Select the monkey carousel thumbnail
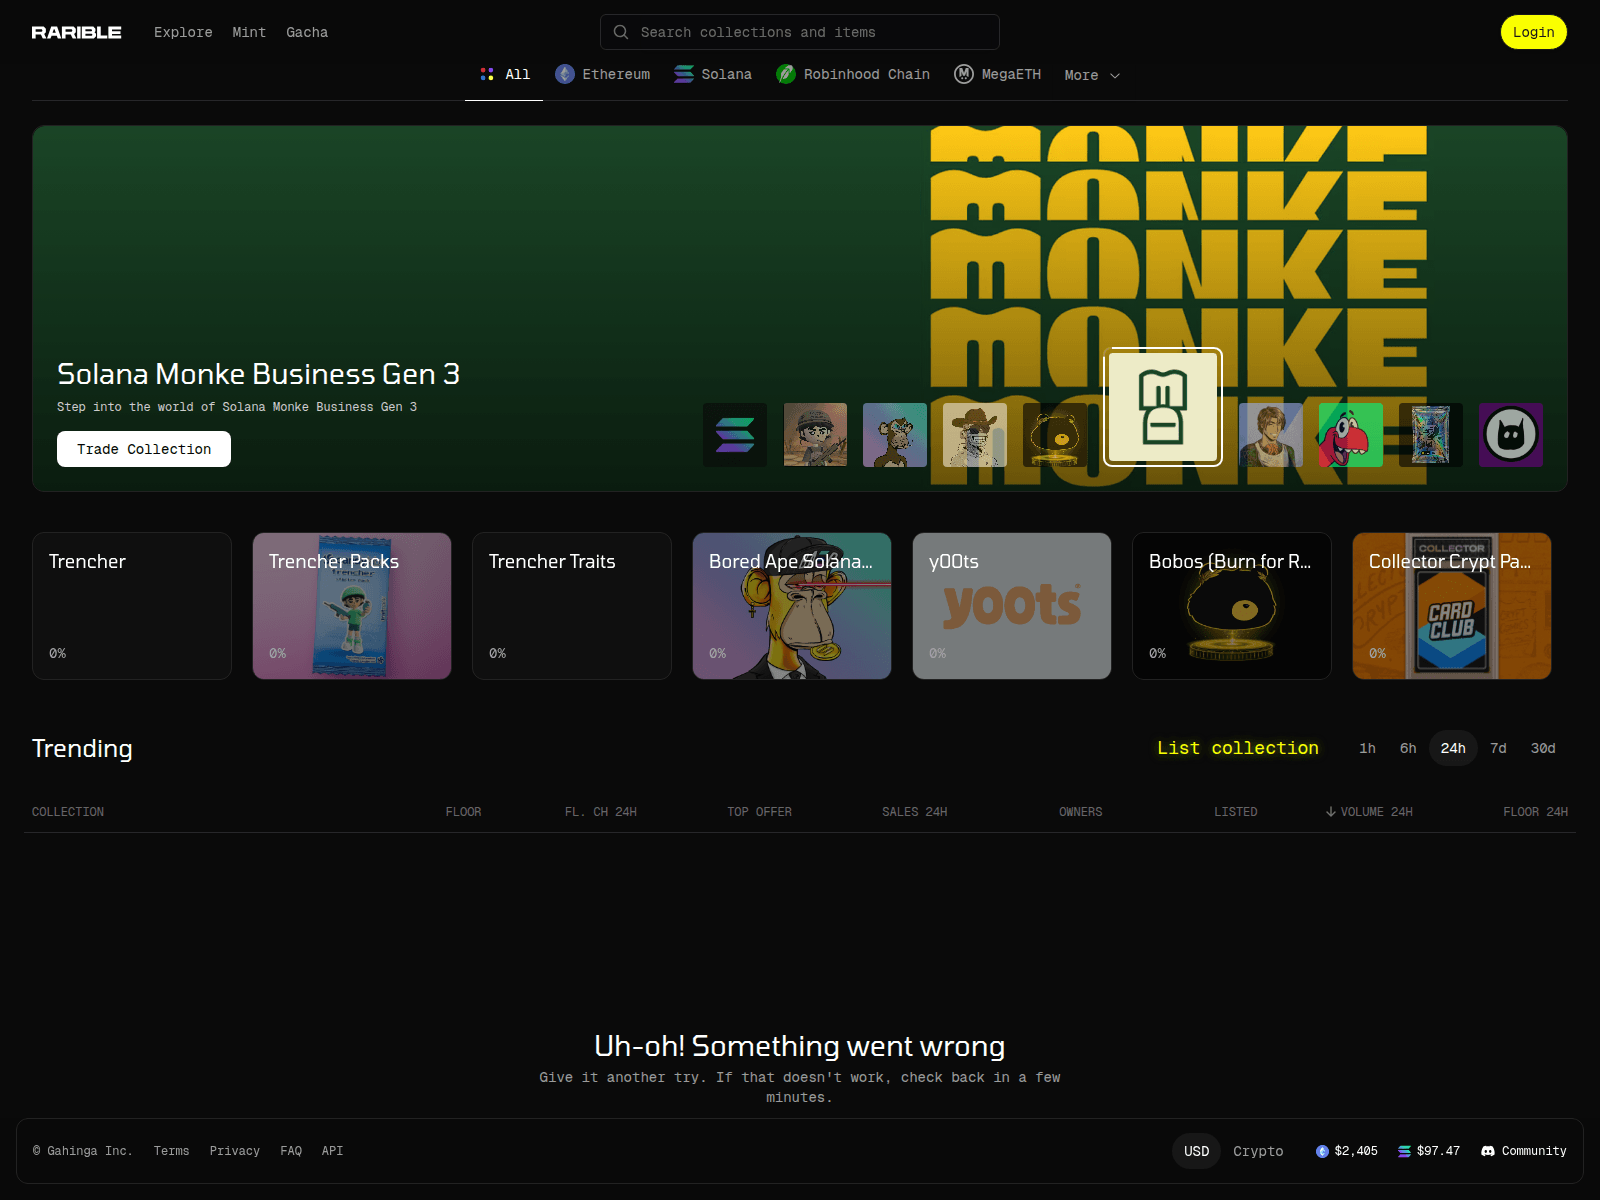 (895, 435)
